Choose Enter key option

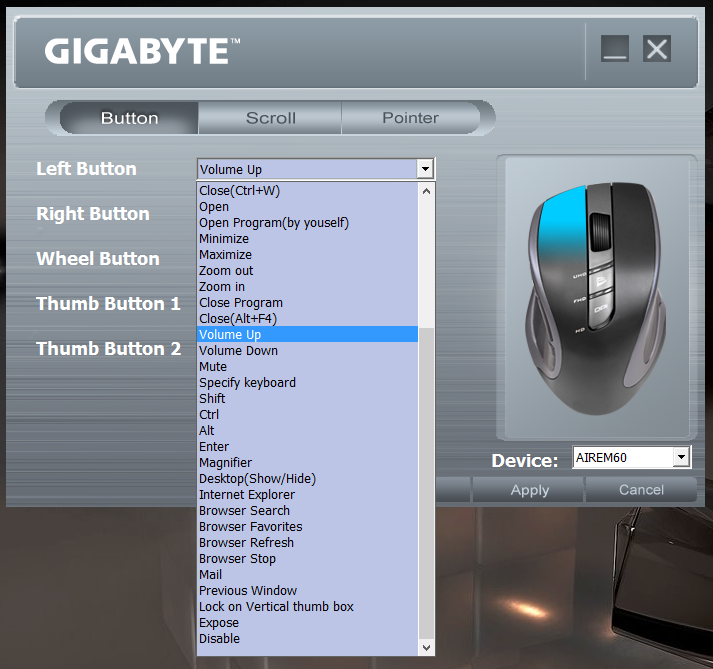(307, 447)
